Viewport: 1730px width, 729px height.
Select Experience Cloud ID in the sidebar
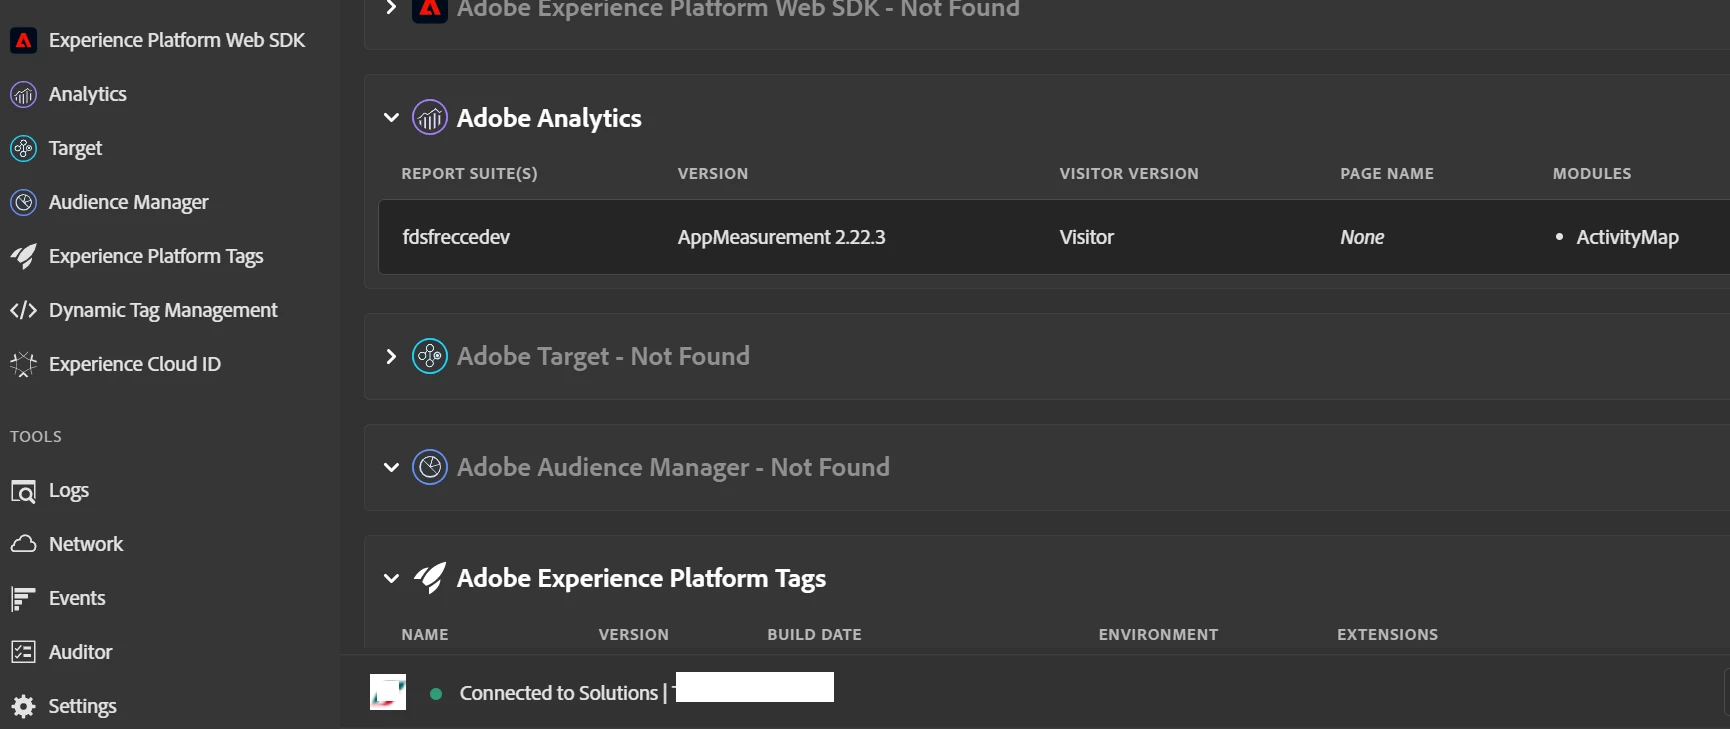(x=135, y=364)
